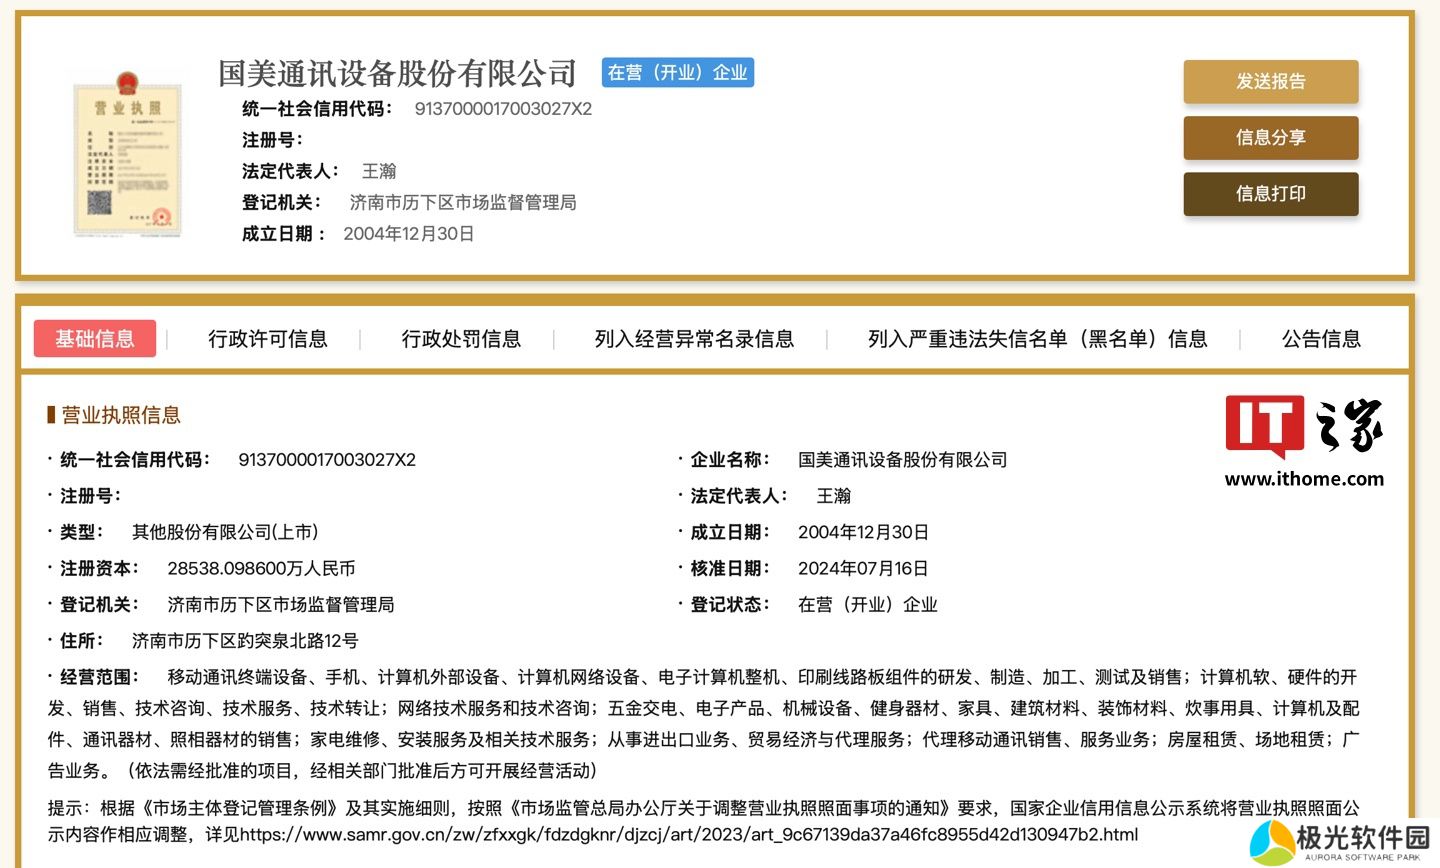This screenshot has width=1440, height=868.
Task: Select the 基础信息 tab
Action: pyautogui.click(x=95, y=339)
